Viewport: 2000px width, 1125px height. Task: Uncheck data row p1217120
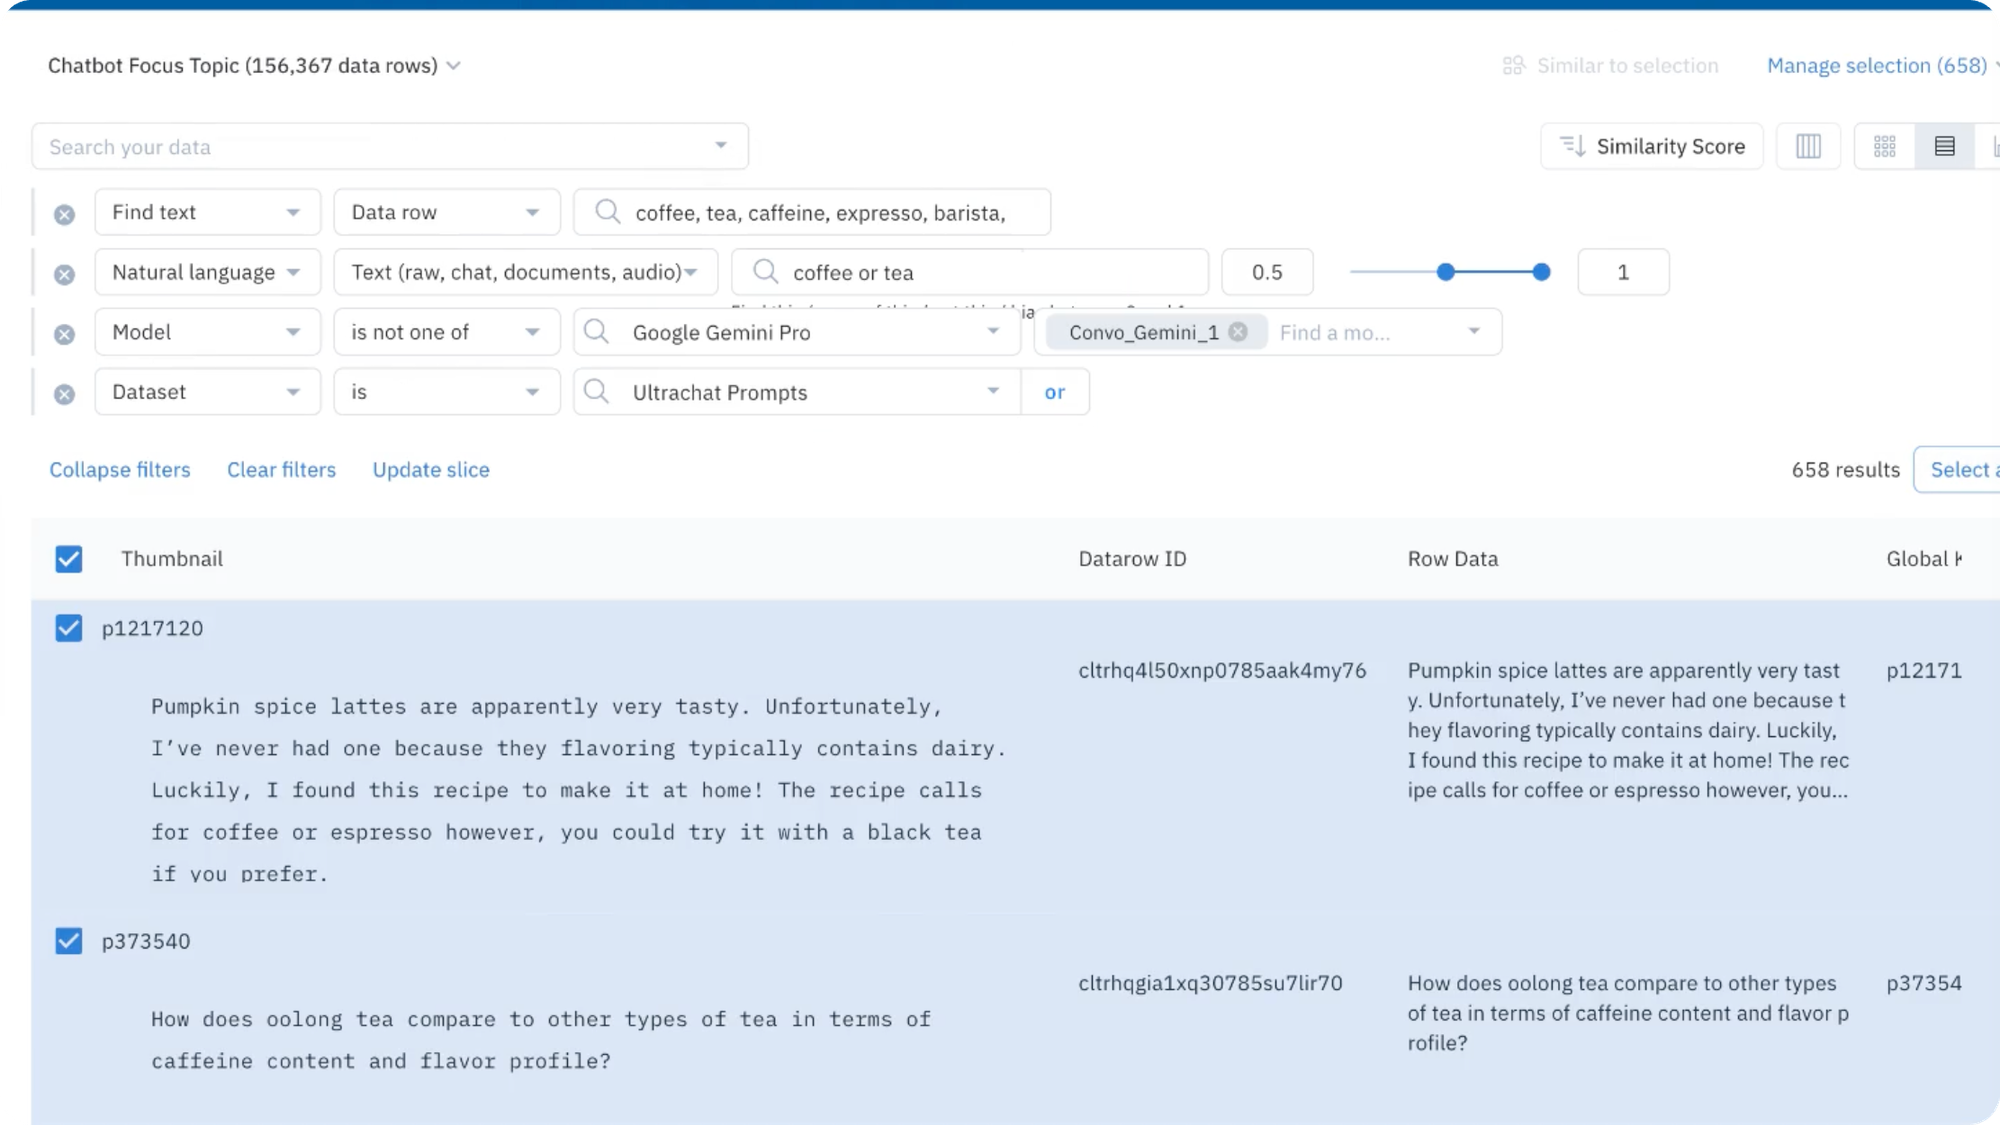tap(69, 628)
